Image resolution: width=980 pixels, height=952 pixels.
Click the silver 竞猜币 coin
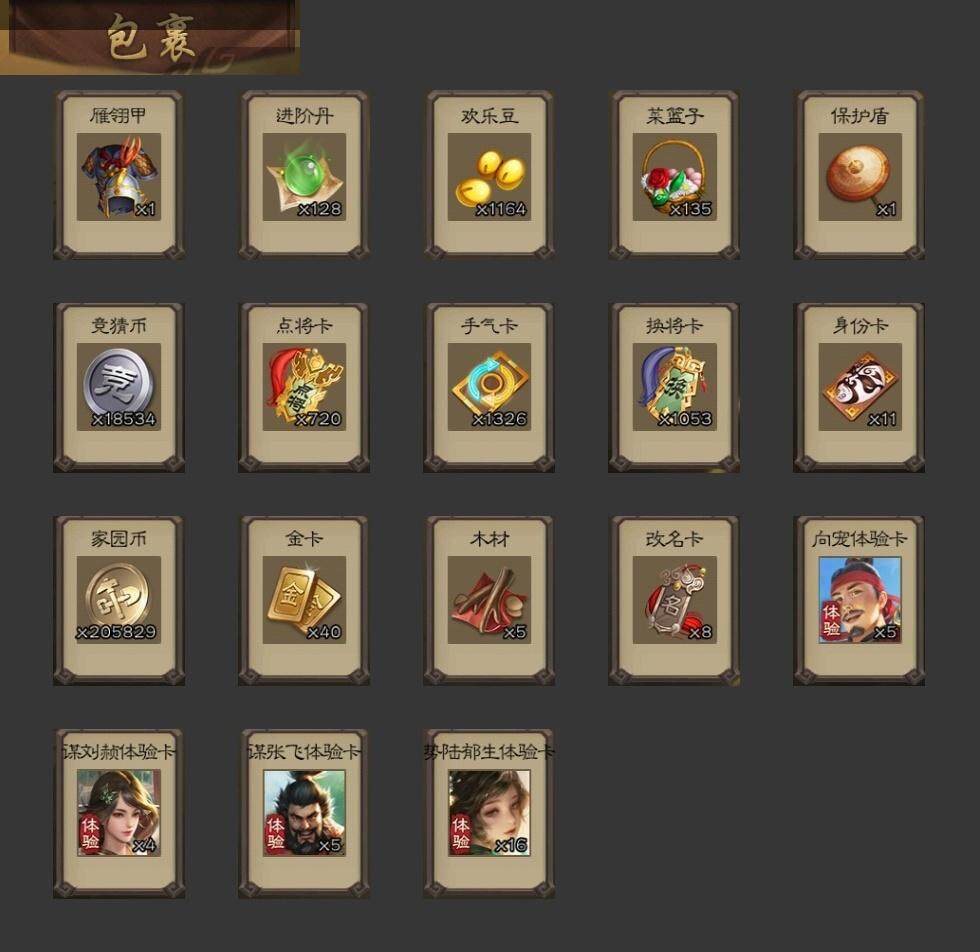pyautogui.click(x=119, y=387)
